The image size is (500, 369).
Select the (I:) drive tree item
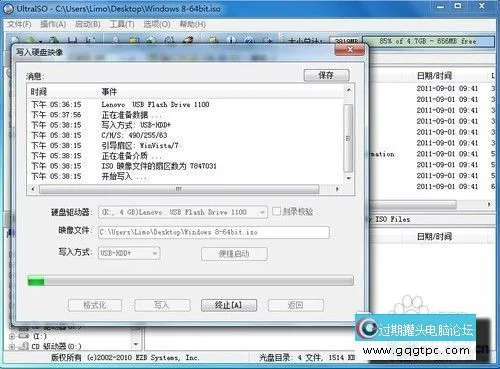[x=40, y=336]
